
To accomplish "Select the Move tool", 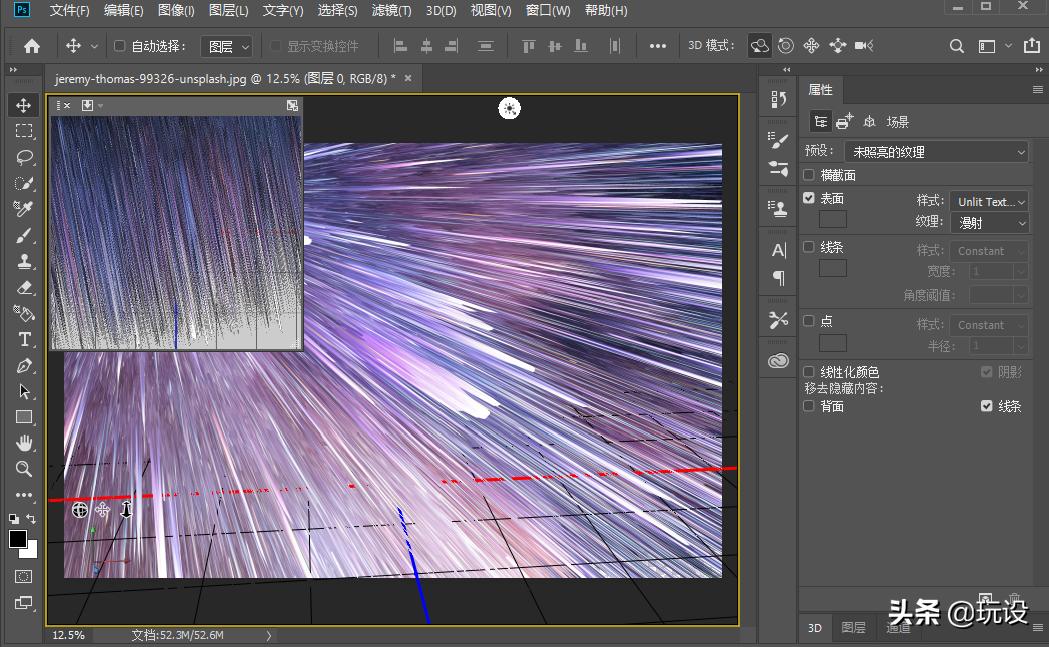I will tap(24, 106).
